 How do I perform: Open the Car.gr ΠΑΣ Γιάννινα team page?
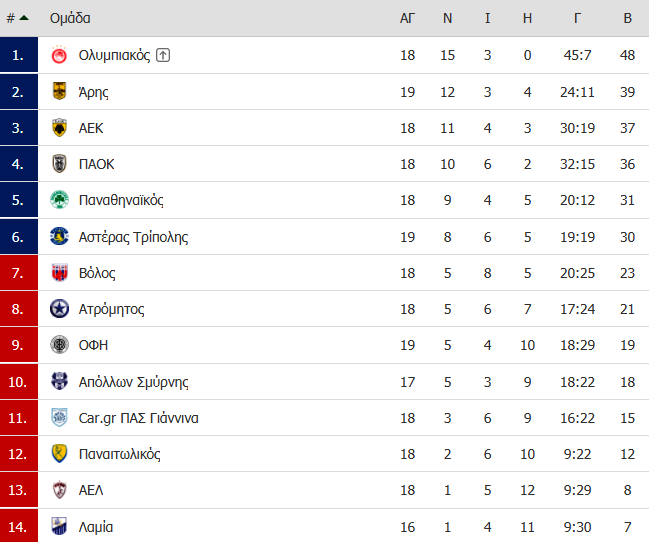139,418
